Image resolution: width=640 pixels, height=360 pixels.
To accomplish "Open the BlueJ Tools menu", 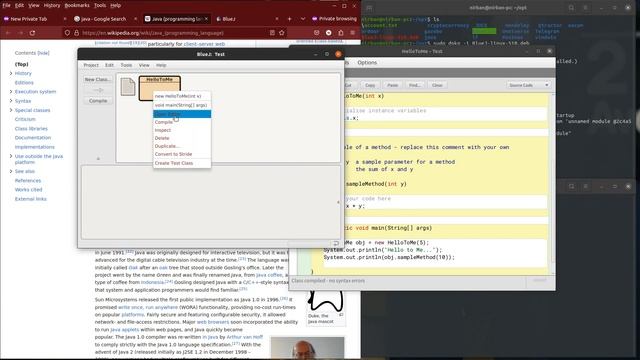I will [x=126, y=65].
